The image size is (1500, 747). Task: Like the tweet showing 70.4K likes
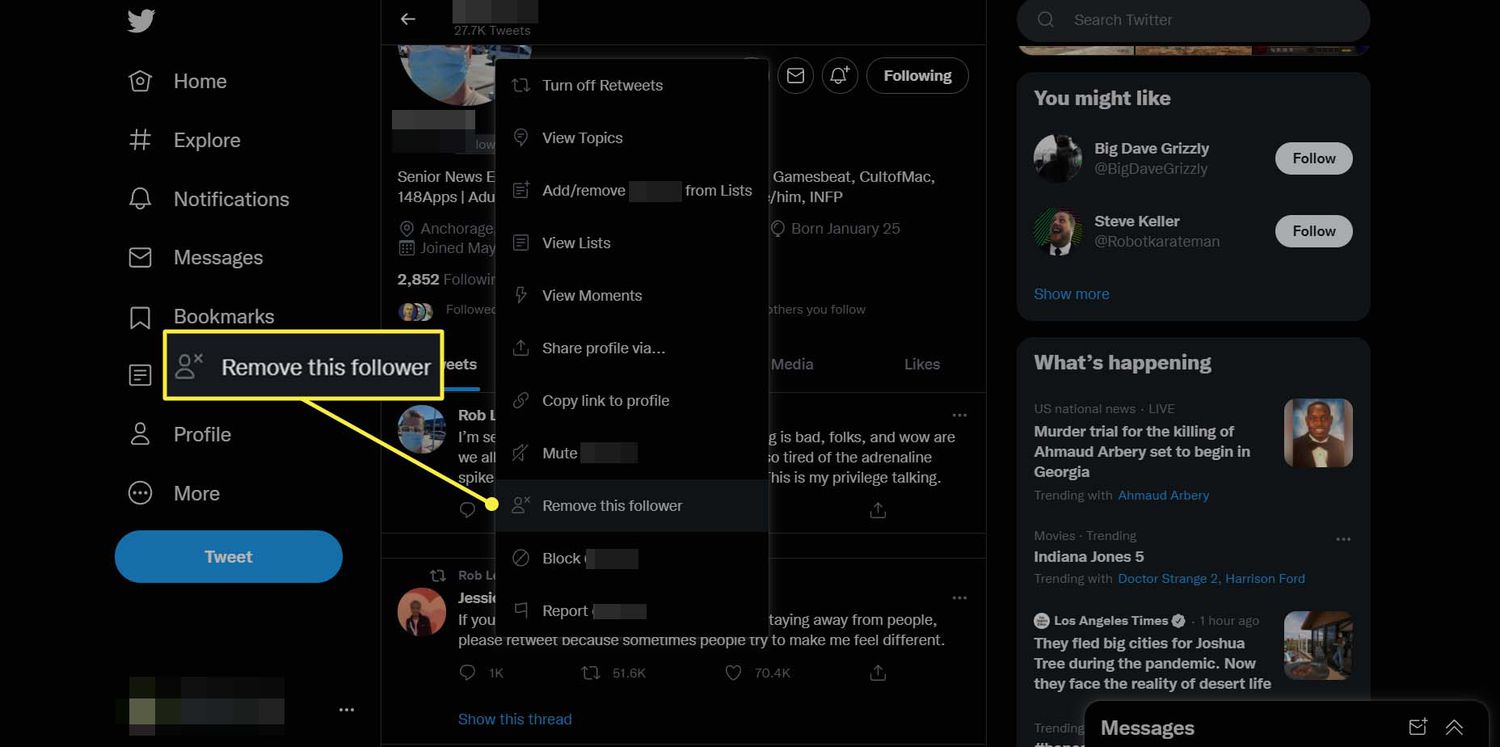(x=733, y=672)
